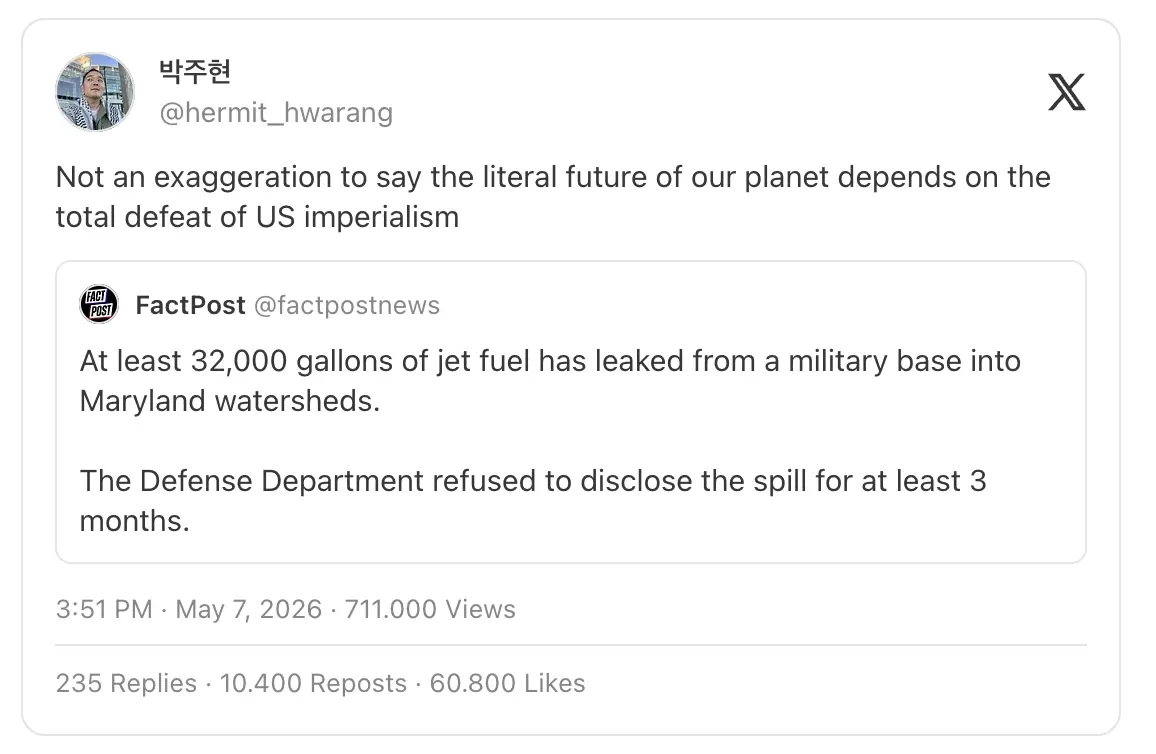View the 711.000 Views count
Image resolution: width=1156 pixels, height=754 pixels.
[430, 610]
